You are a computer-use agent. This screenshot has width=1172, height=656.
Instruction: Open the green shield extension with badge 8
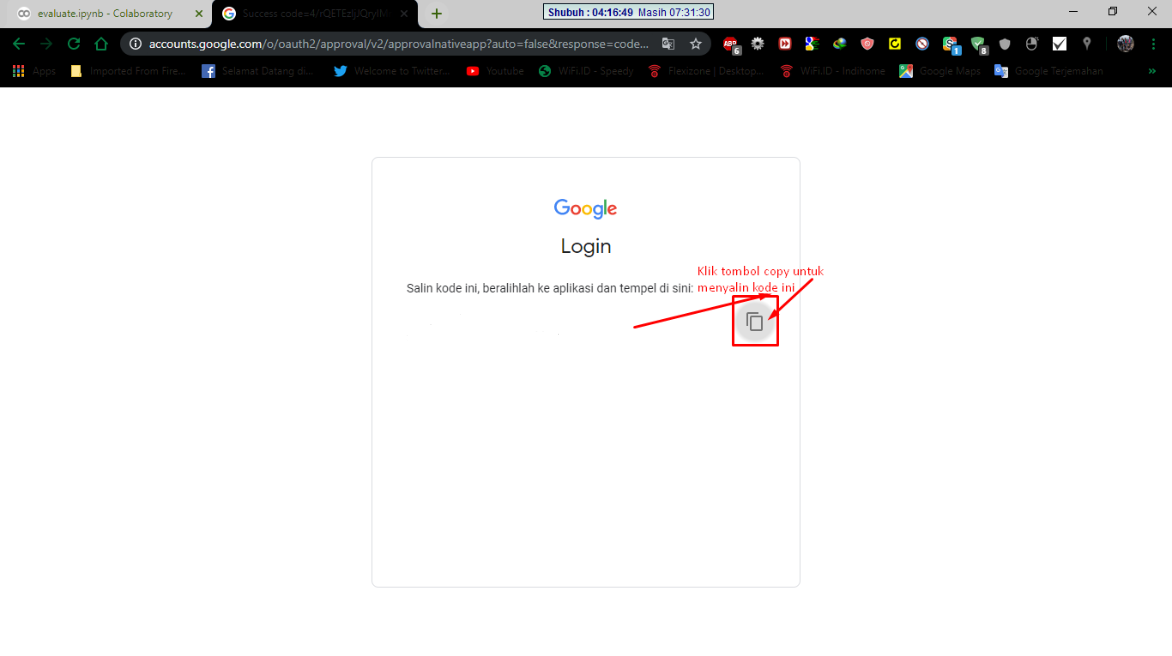pos(978,46)
